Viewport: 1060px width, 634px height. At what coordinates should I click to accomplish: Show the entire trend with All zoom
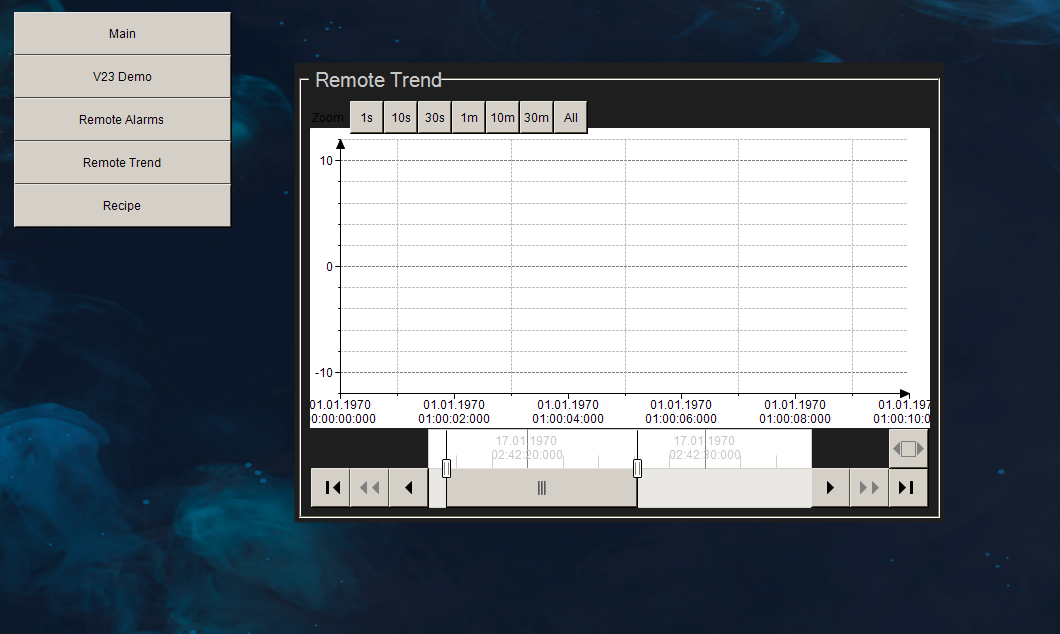[570, 117]
